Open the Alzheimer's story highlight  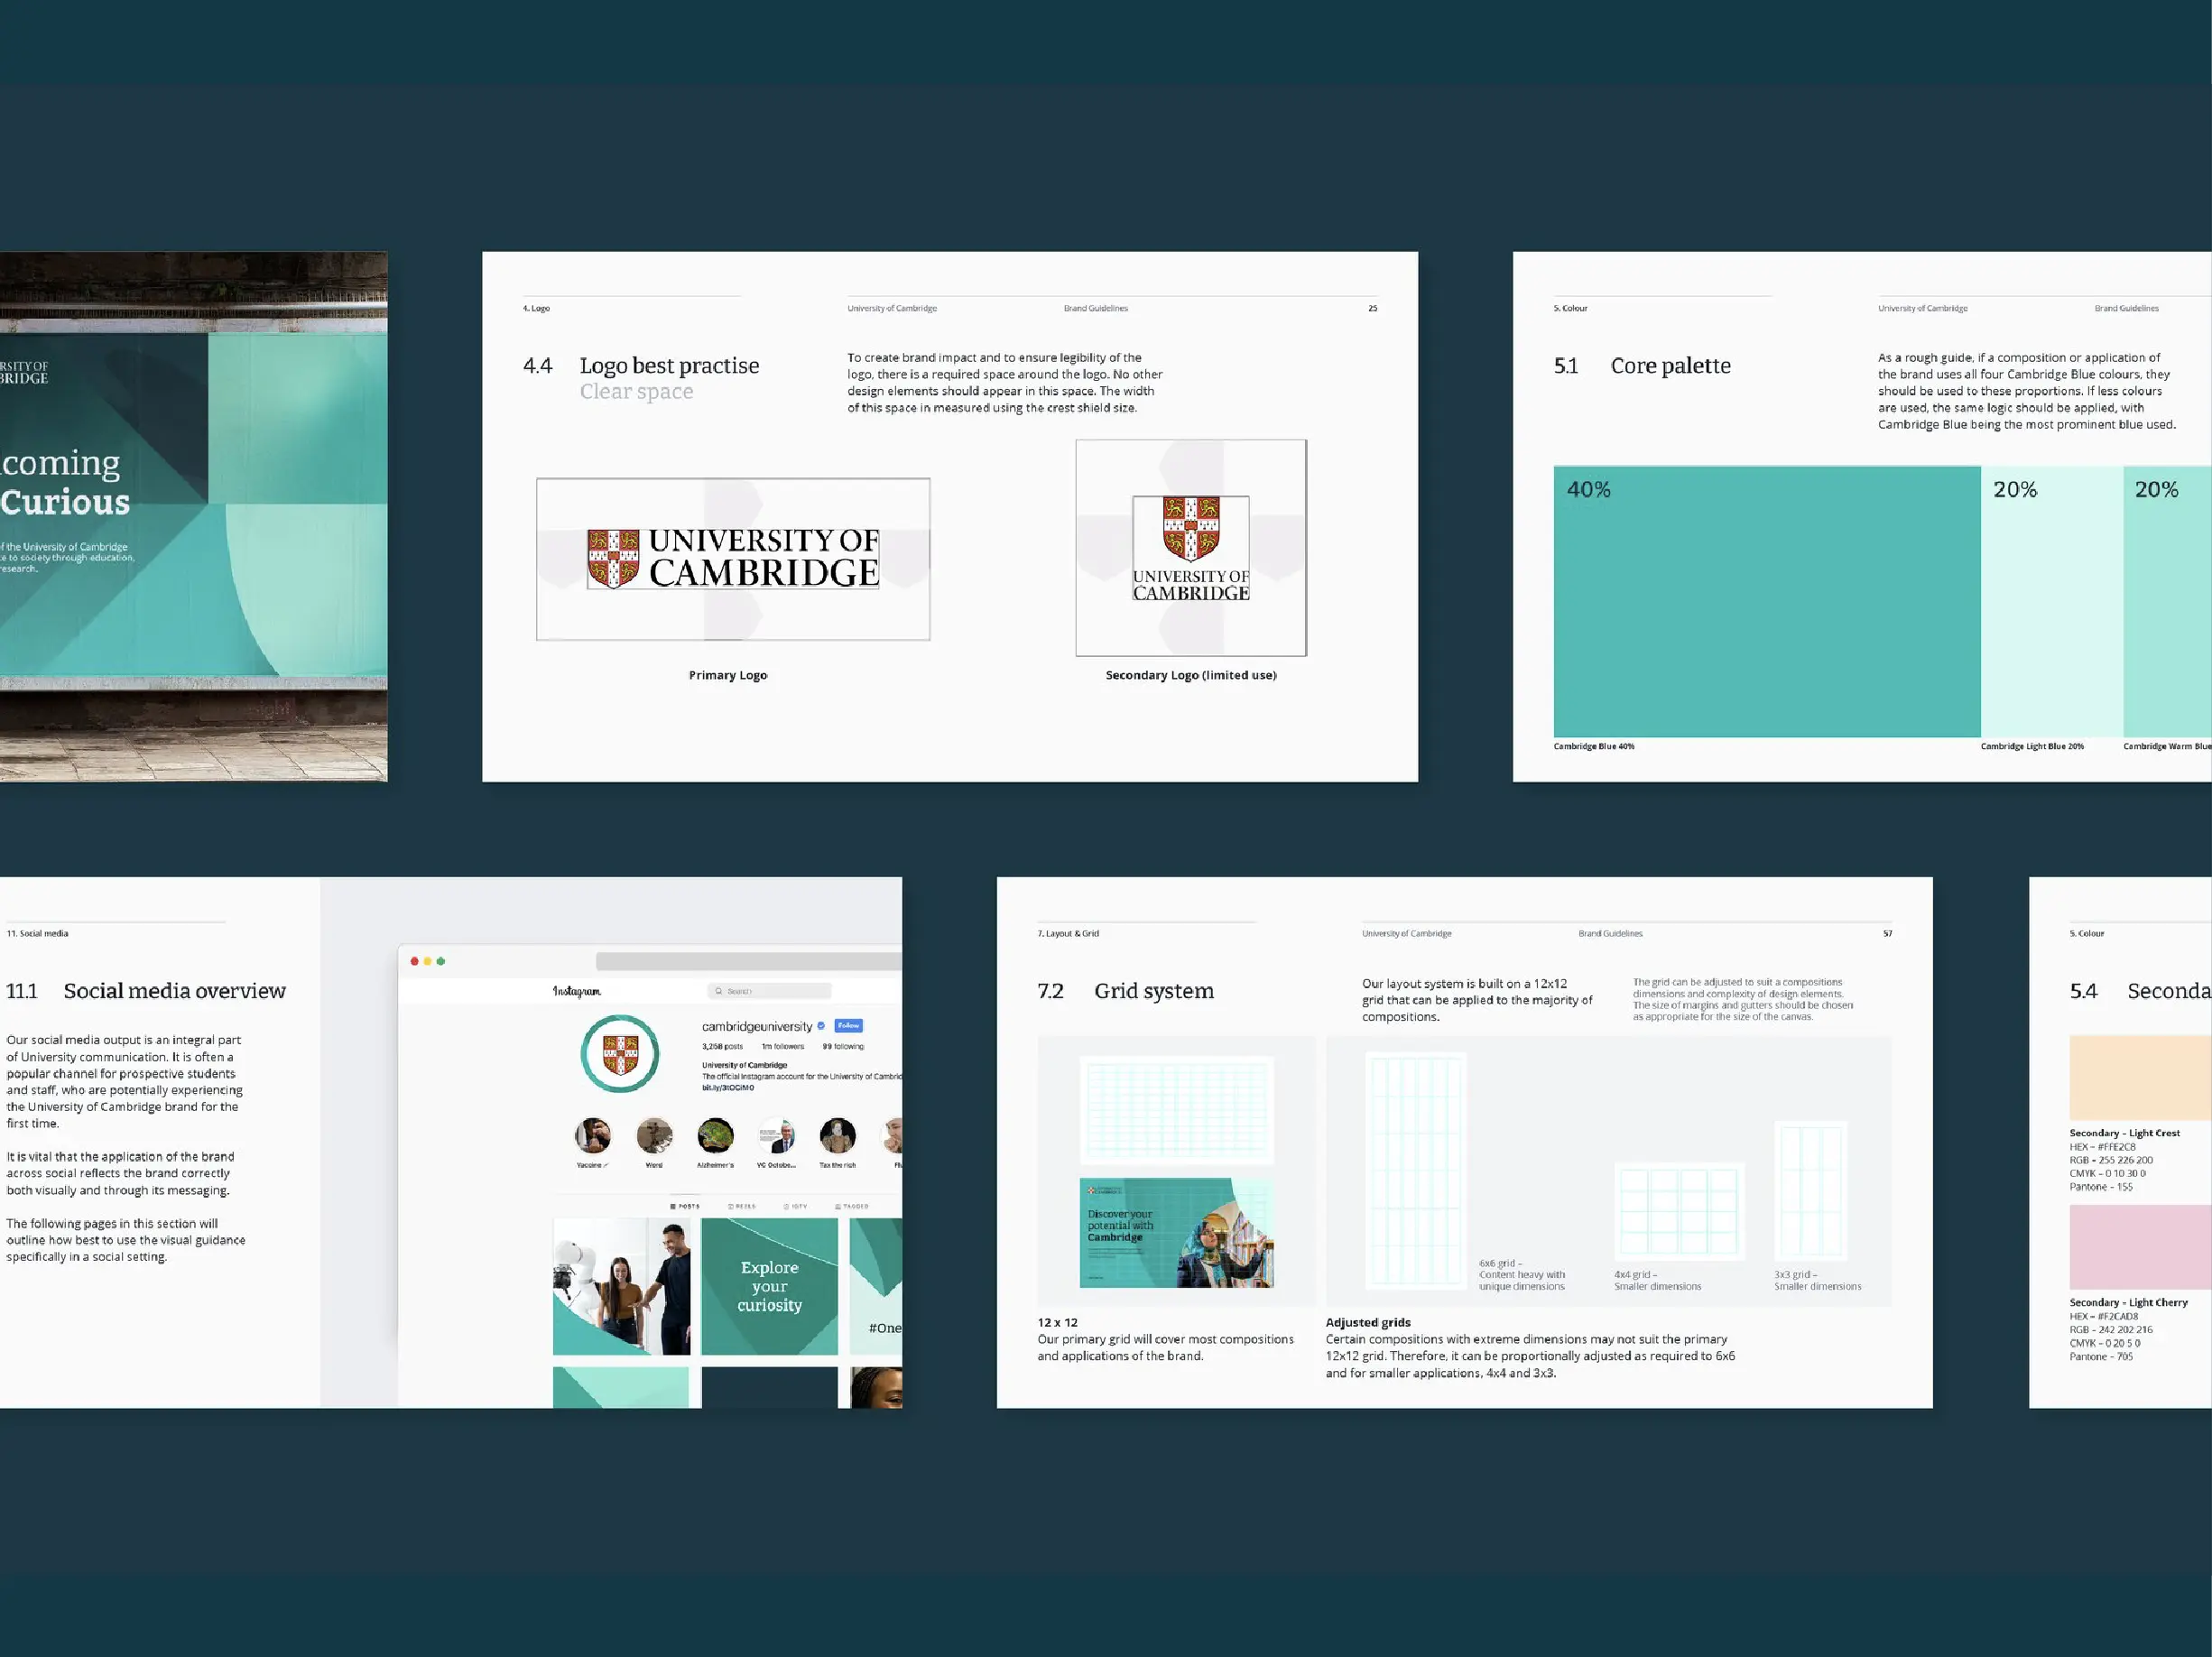pyautogui.click(x=715, y=1136)
